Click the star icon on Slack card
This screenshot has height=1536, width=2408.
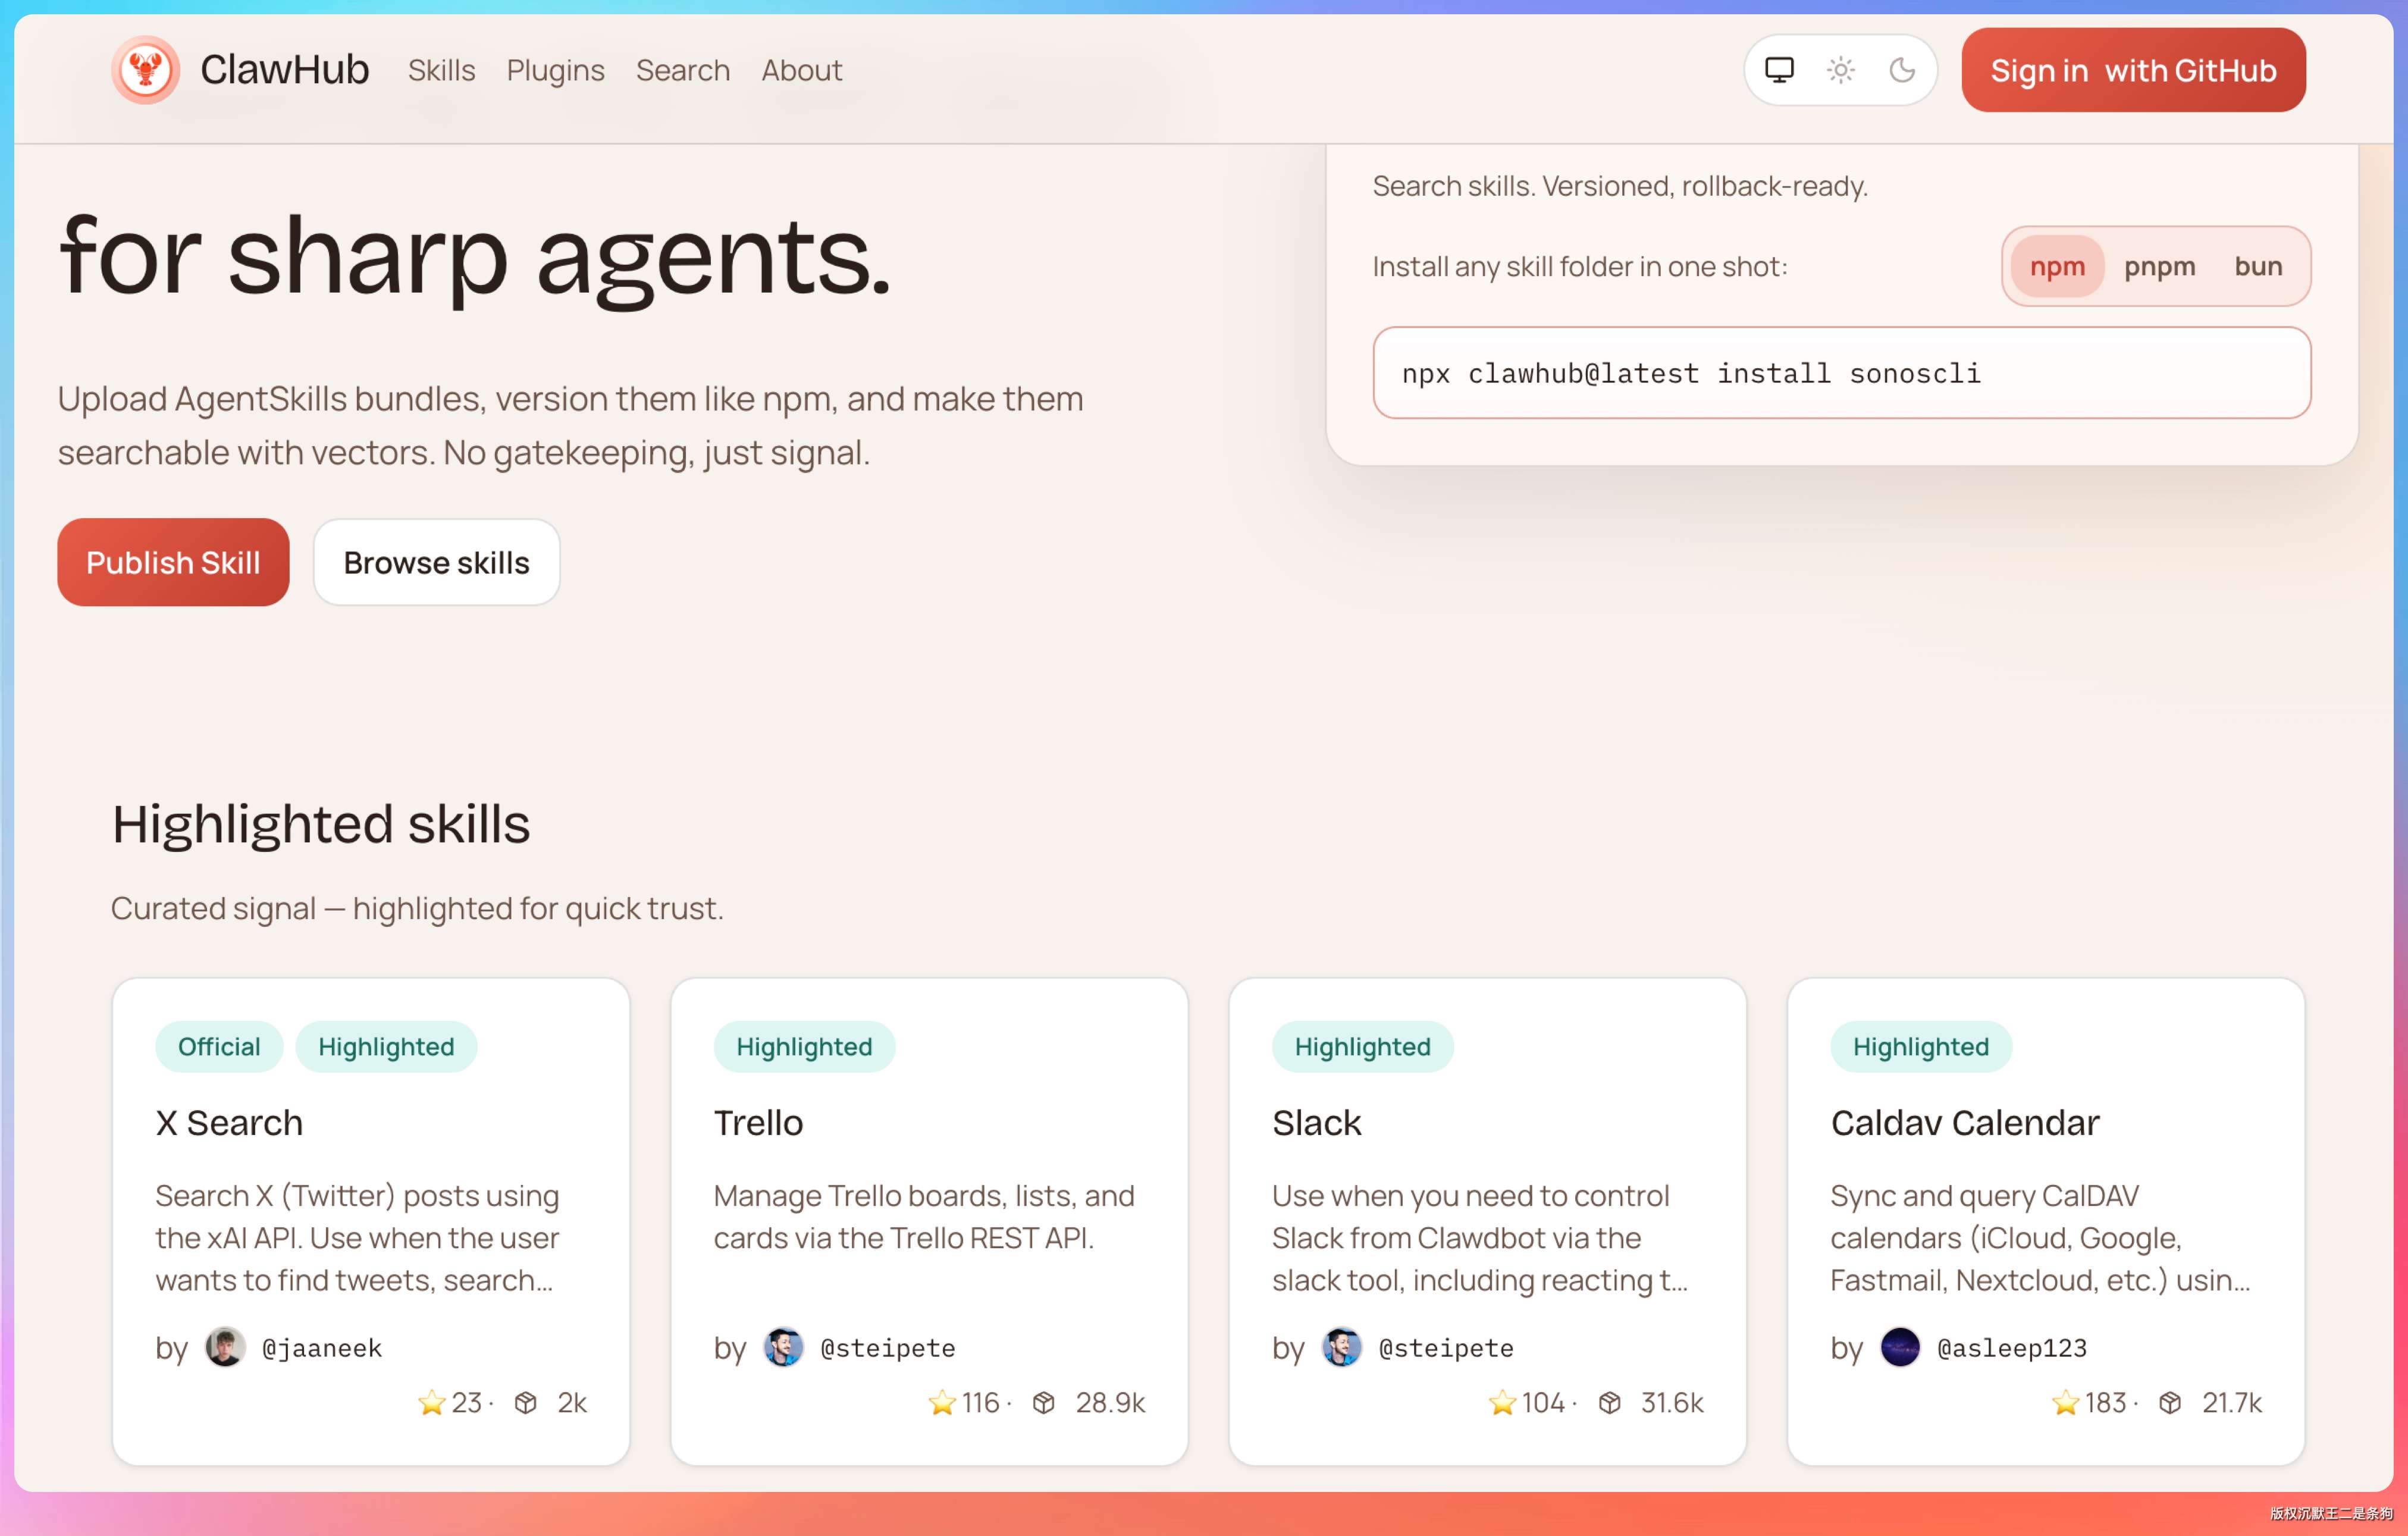click(x=1502, y=1403)
